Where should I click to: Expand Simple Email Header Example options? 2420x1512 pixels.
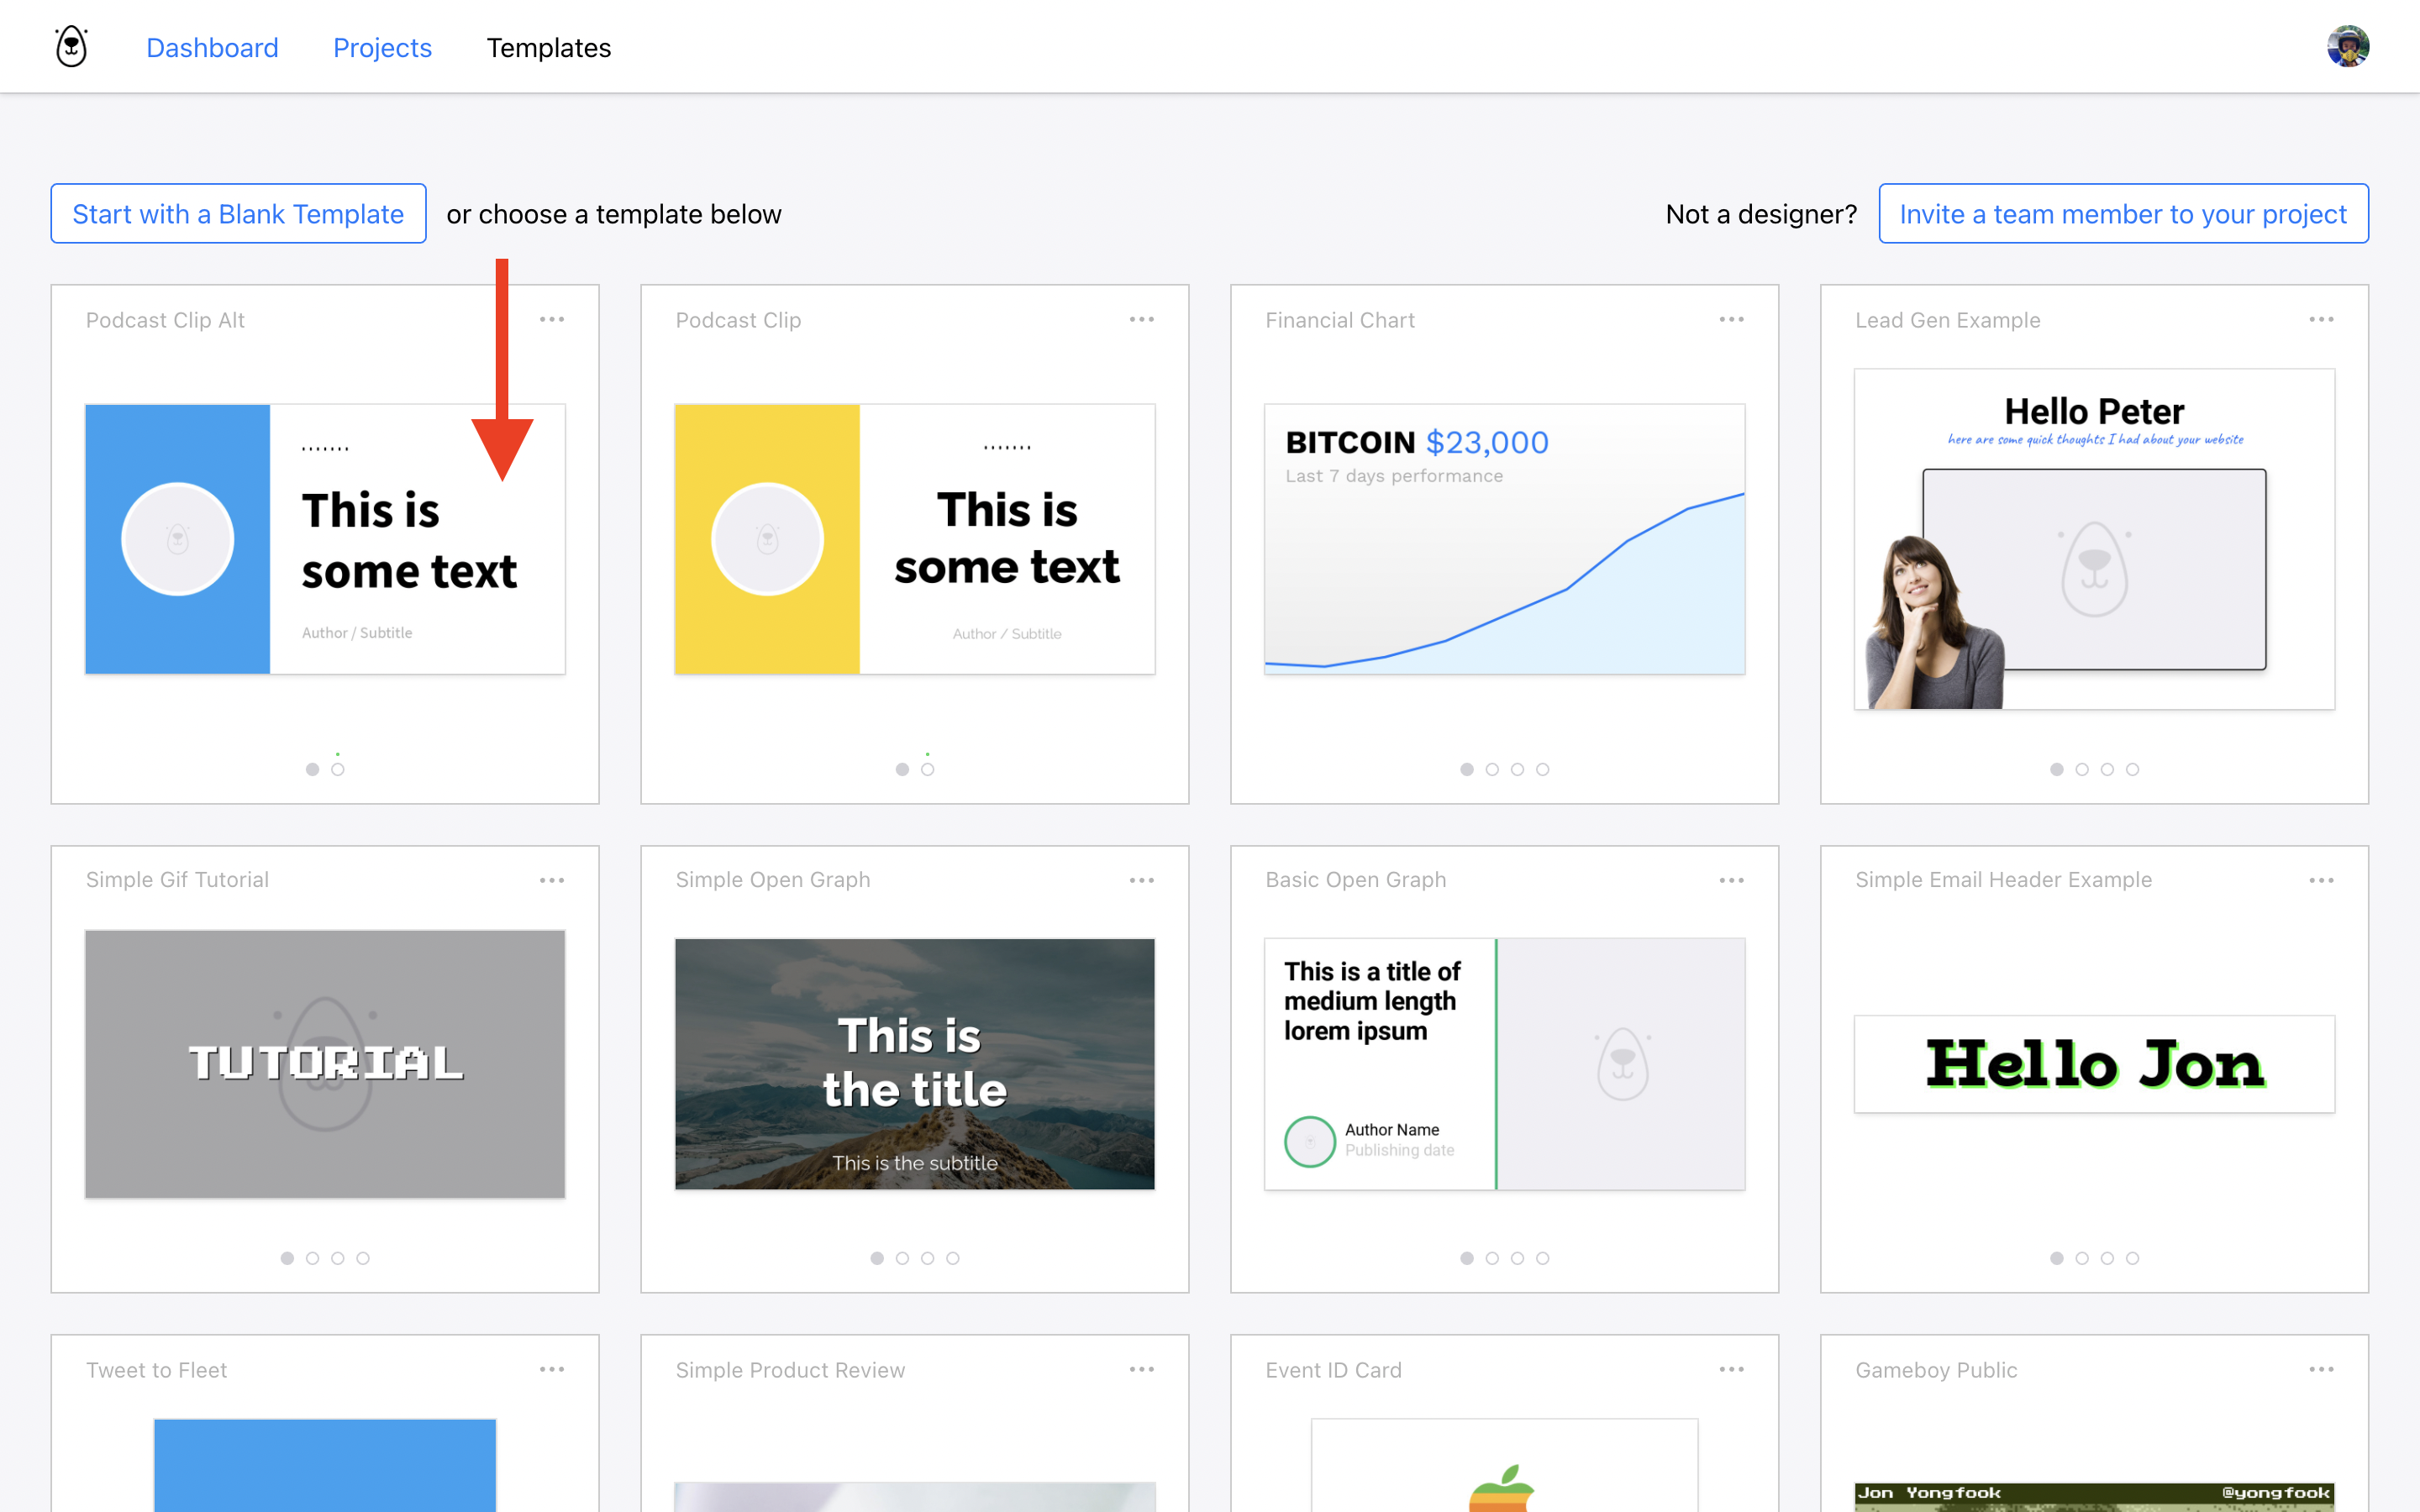click(x=2321, y=880)
